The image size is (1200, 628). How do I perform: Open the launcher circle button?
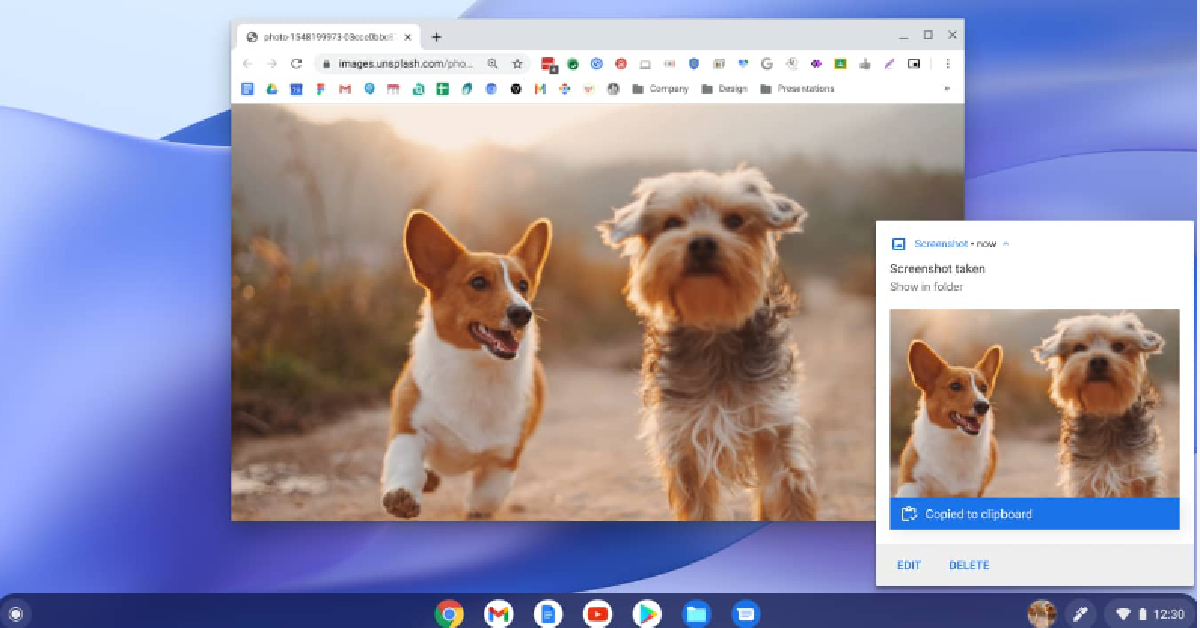point(16,613)
